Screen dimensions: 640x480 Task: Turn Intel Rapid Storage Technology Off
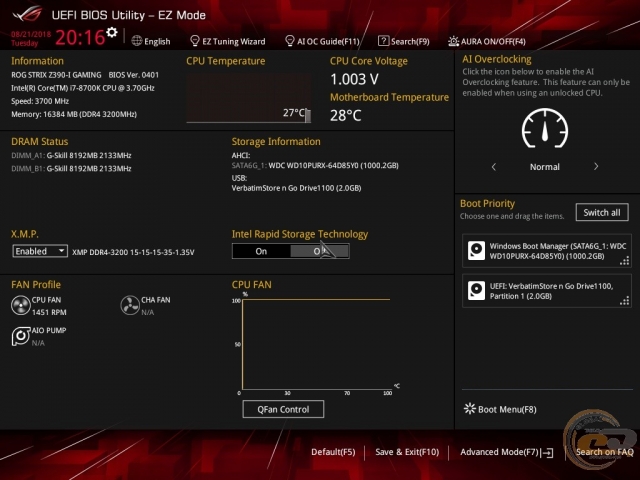(x=320, y=251)
